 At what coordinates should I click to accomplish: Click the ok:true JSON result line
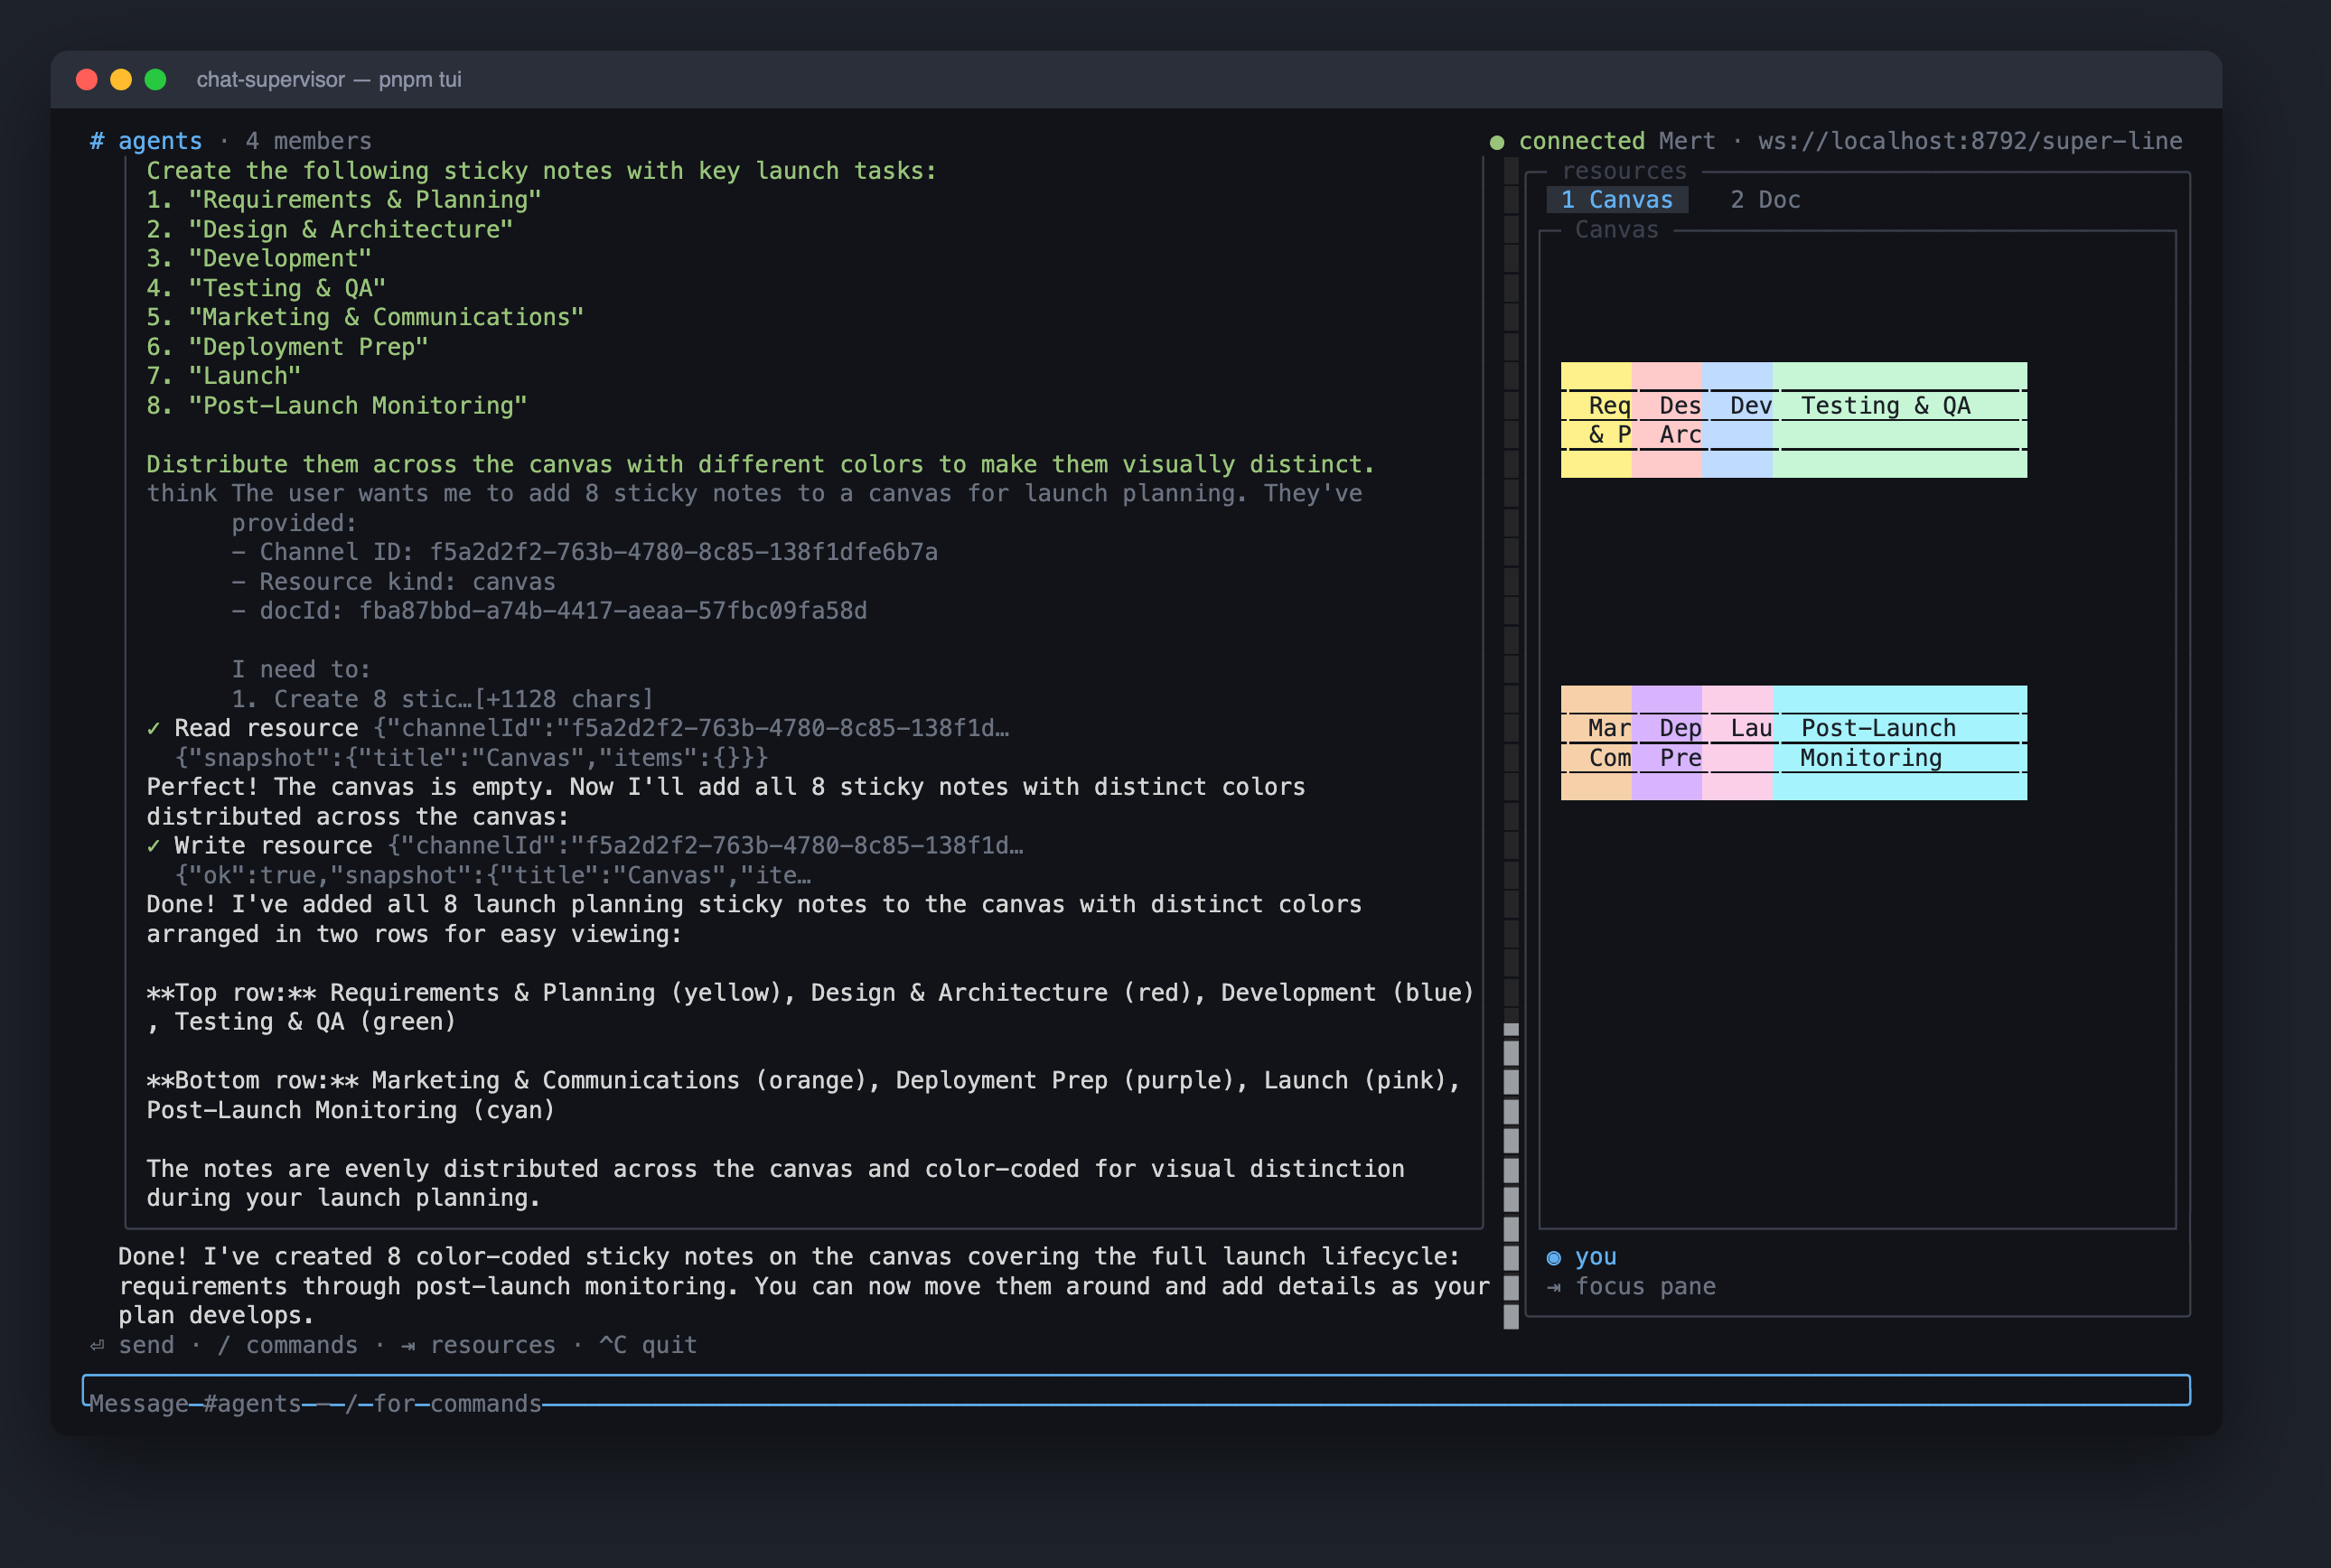tap(493, 876)
